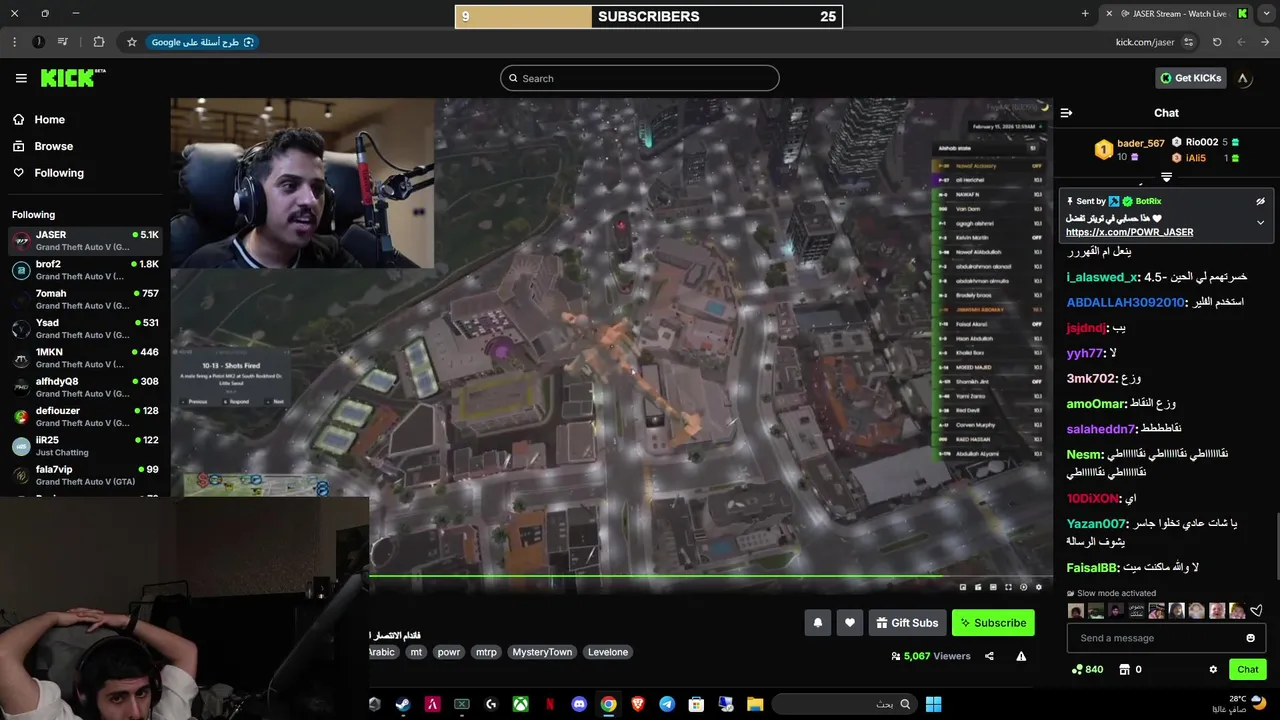The height and width of the screenshot is (720, 1280).
Task: Open a new browser tab
Action: pyautogui.click(x=1085, y=14)
